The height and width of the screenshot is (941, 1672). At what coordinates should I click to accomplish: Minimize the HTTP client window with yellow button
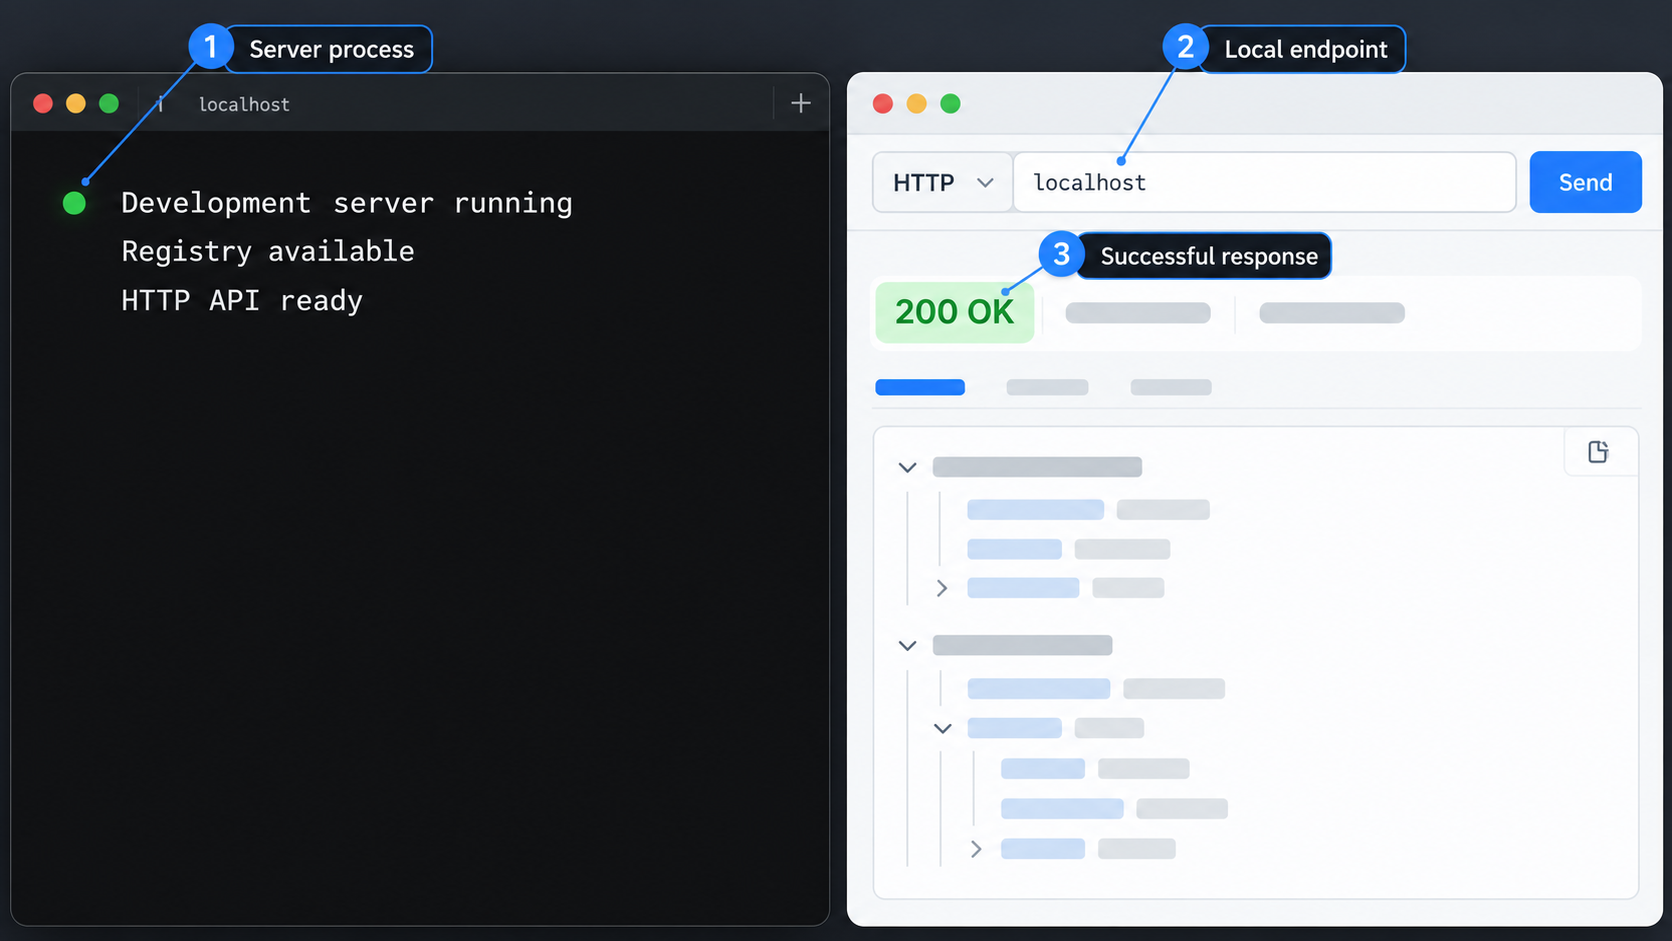[x=917, y=103]
